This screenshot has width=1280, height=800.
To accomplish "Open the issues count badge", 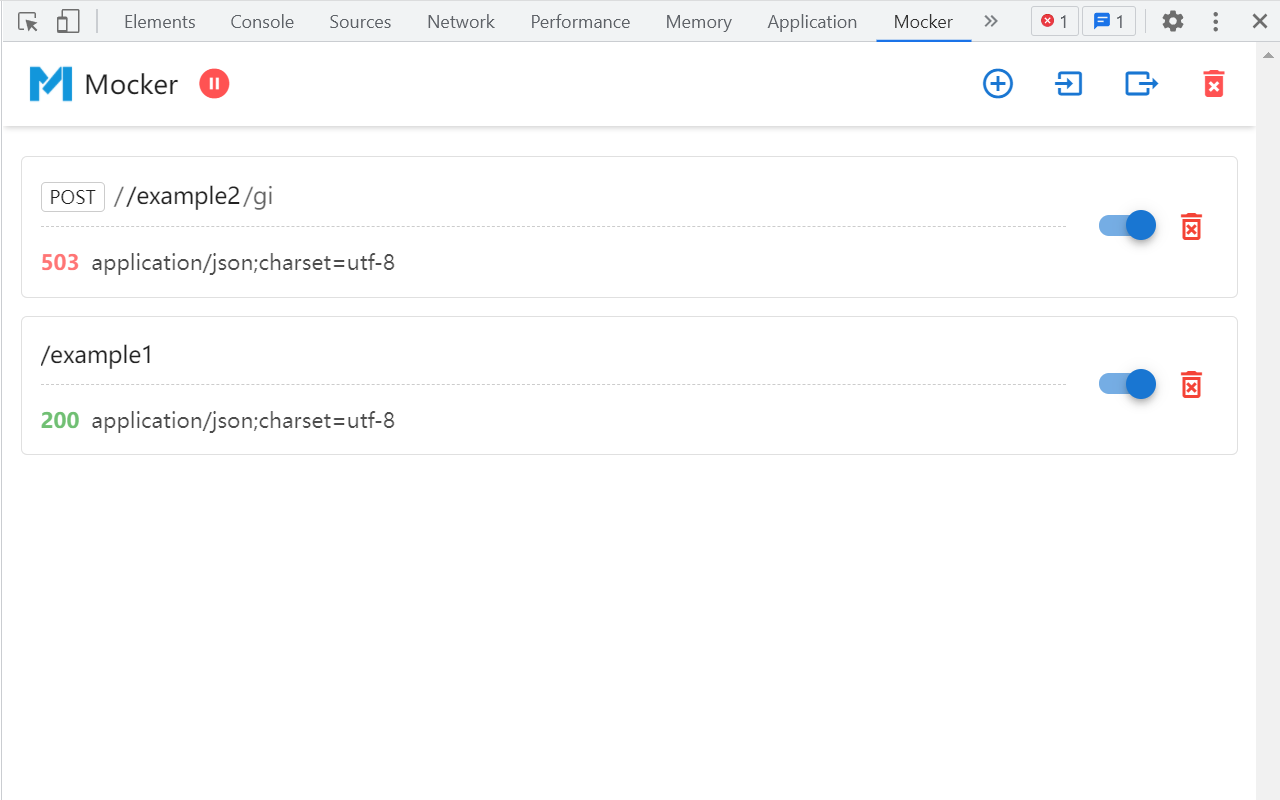I will (1108, 21).
